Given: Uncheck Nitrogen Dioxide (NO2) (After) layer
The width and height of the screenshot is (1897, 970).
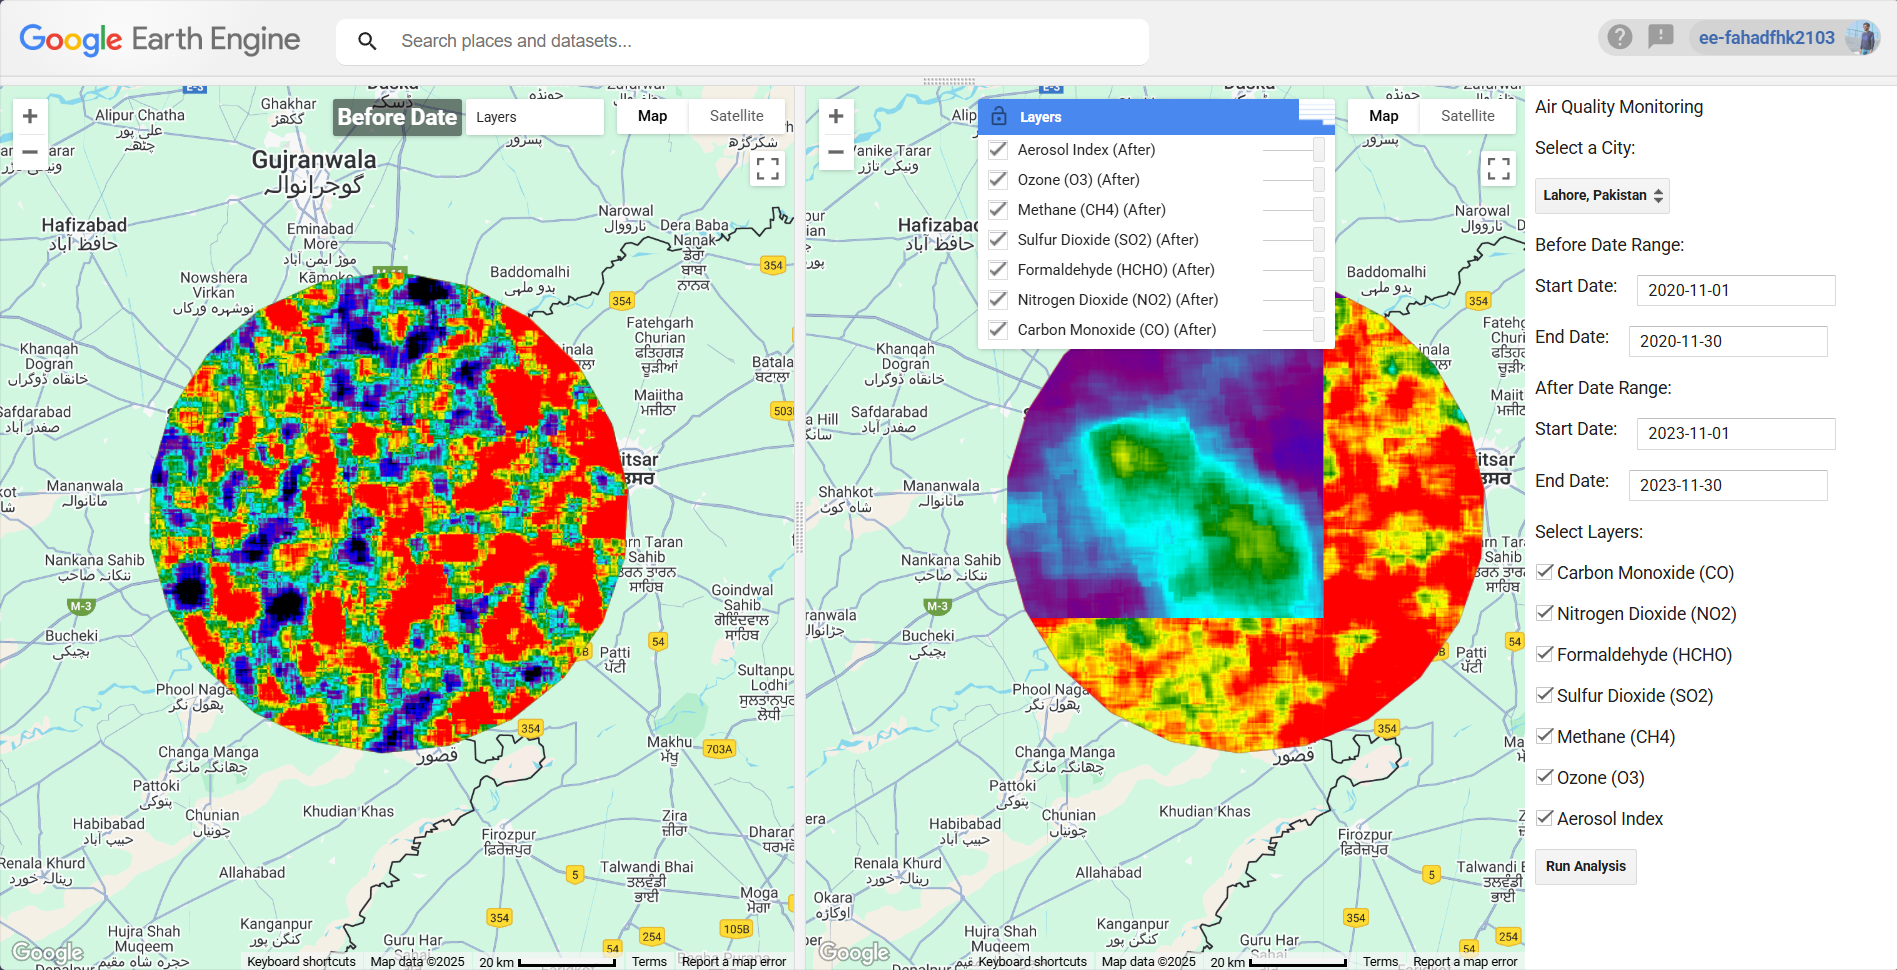Looking at the screenshot, I should (x=998, y=300).
